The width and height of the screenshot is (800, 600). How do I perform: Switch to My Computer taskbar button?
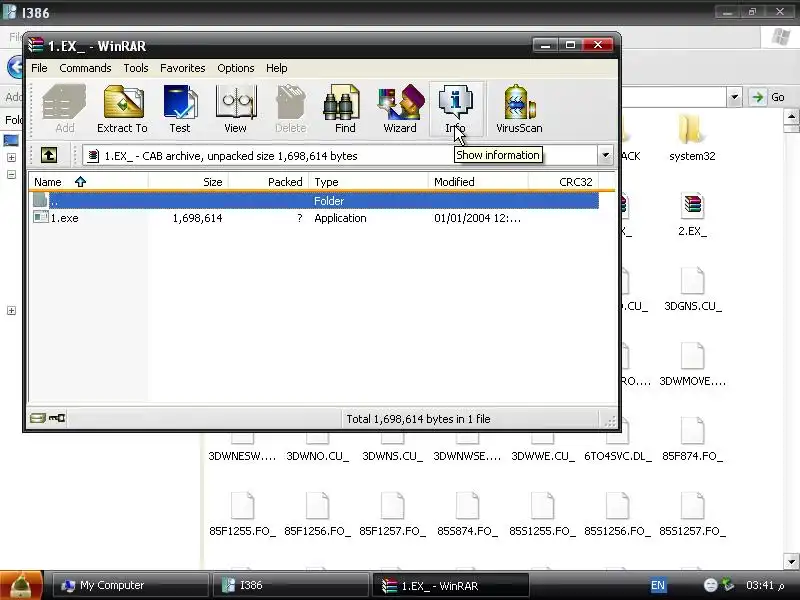click(x=131, y=585)
